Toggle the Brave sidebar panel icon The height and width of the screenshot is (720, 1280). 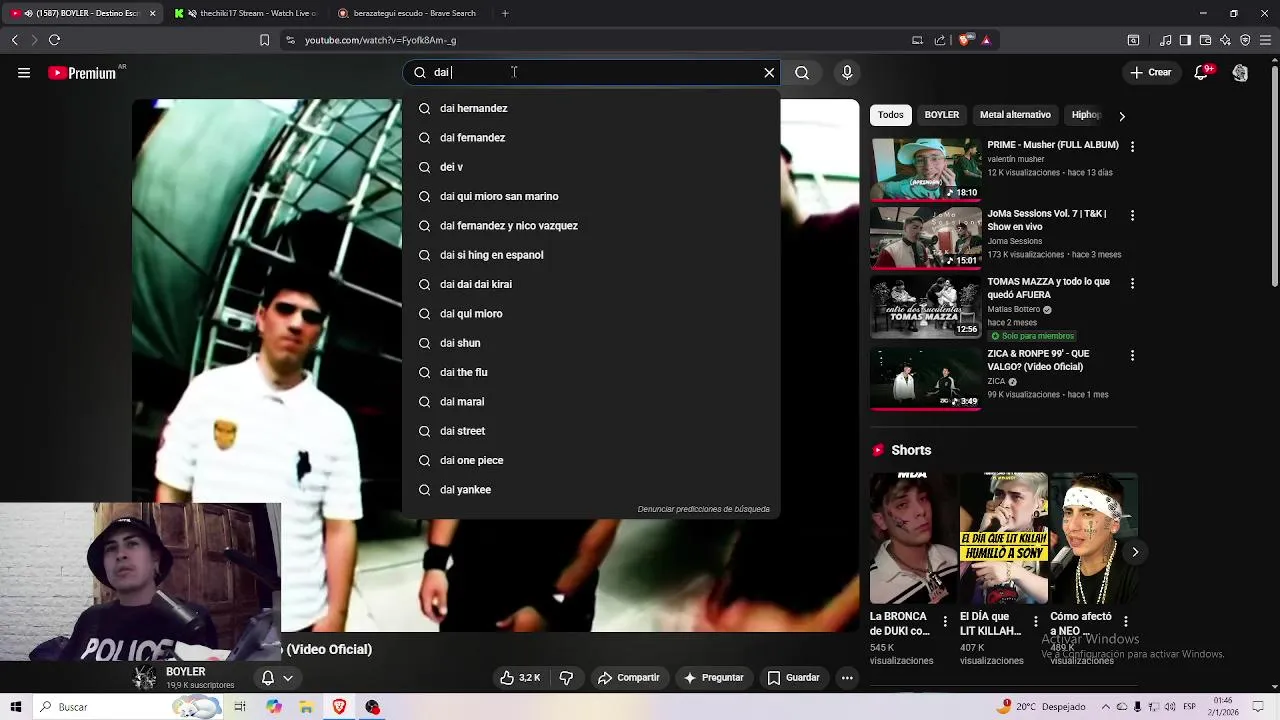click(x=1185, y=40)
